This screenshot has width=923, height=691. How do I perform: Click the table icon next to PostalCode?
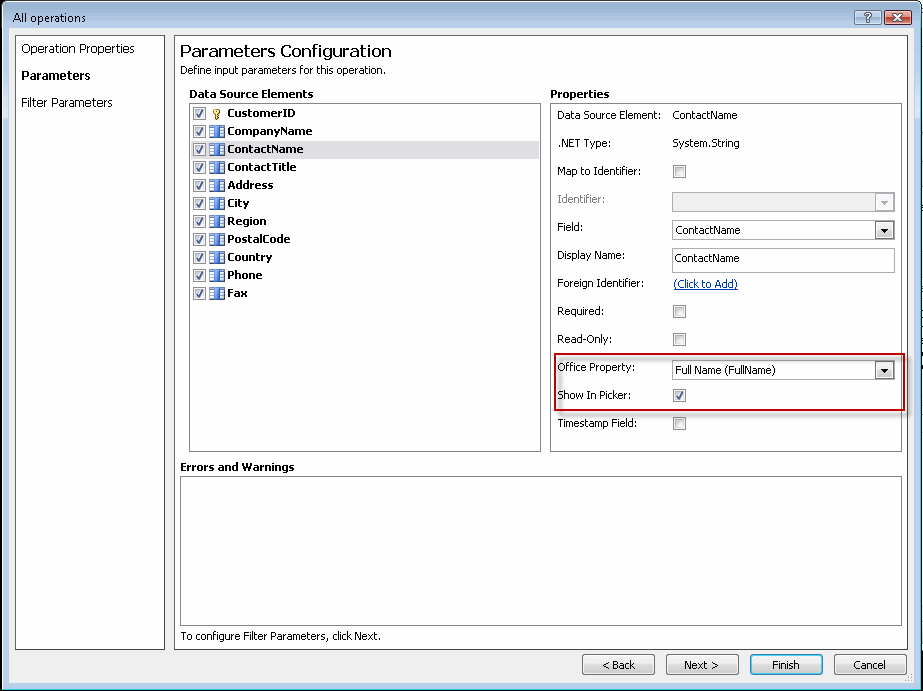pos(214,239)
